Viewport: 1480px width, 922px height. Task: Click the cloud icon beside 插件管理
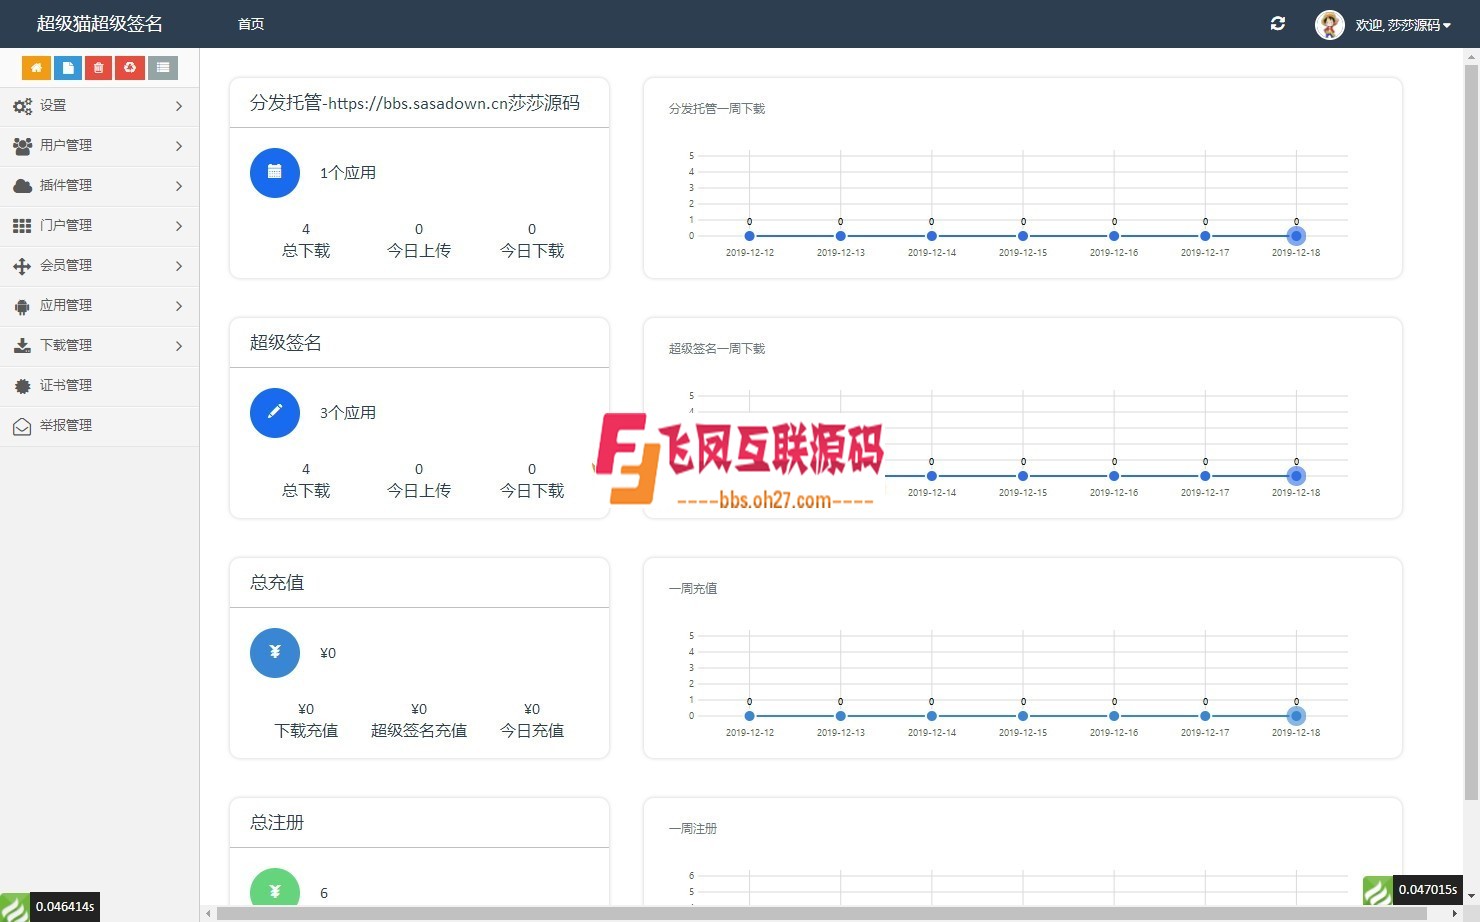pos(22,186)
